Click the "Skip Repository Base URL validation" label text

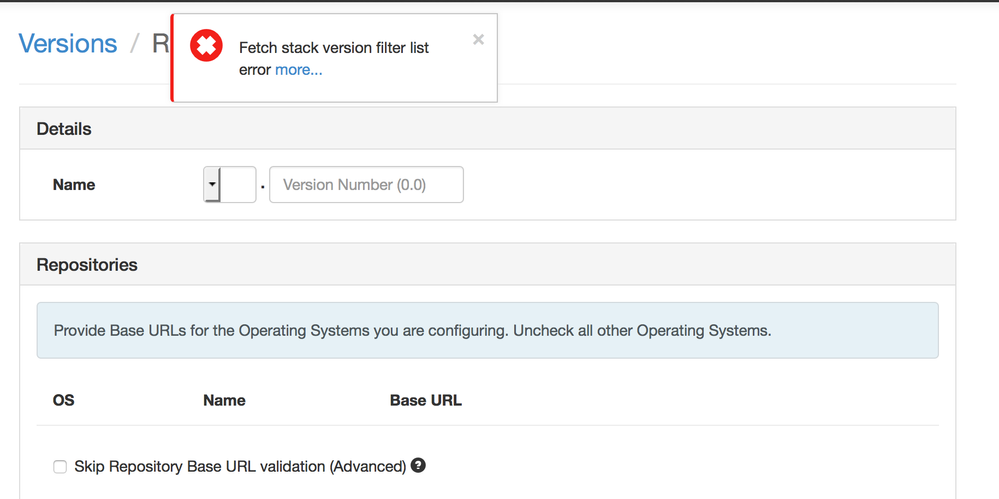click(240, 466)
